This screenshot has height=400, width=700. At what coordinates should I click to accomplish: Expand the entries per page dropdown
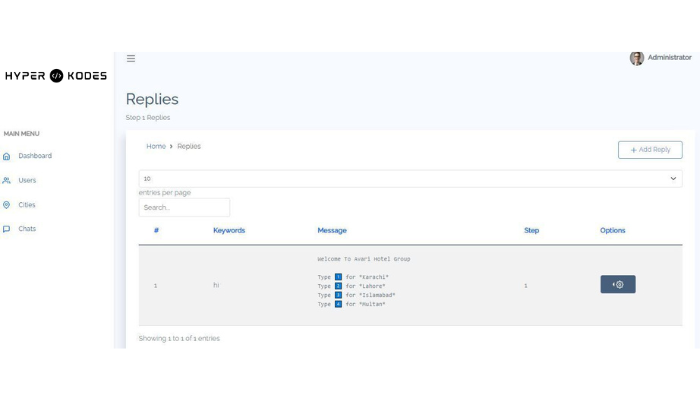410,179
